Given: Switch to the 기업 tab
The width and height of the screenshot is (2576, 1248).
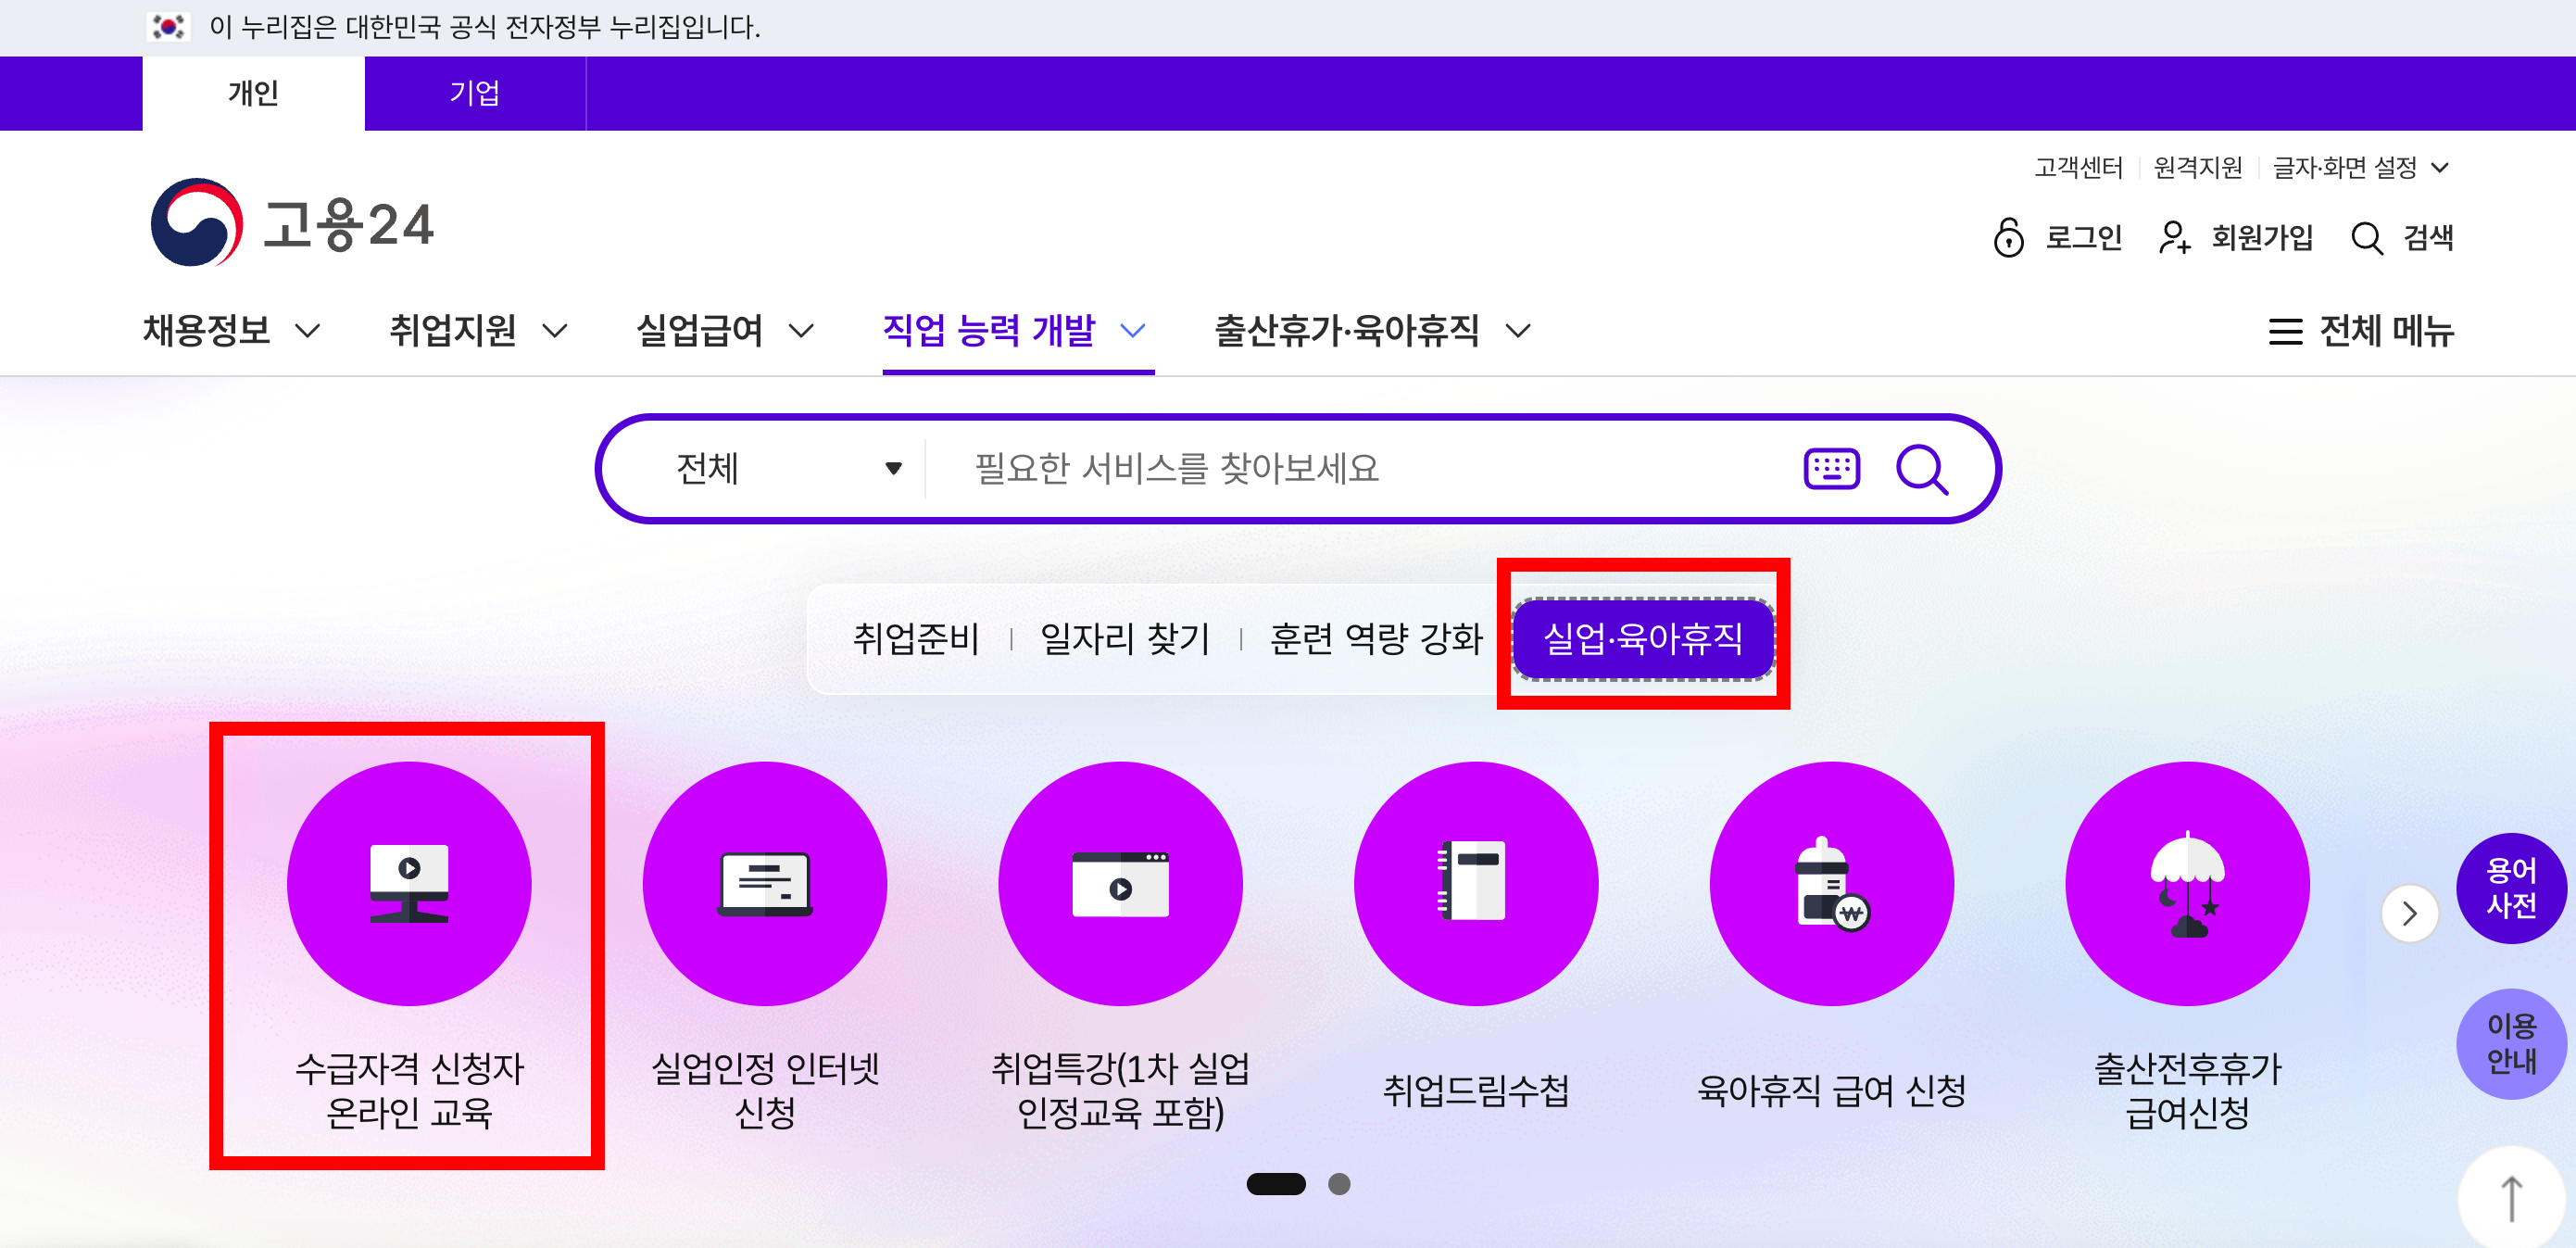Looking at the screenshot, I should point(475,93).
